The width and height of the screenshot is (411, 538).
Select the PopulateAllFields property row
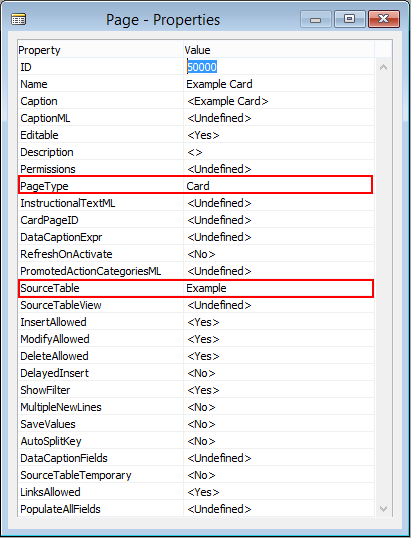pos(196,509)
